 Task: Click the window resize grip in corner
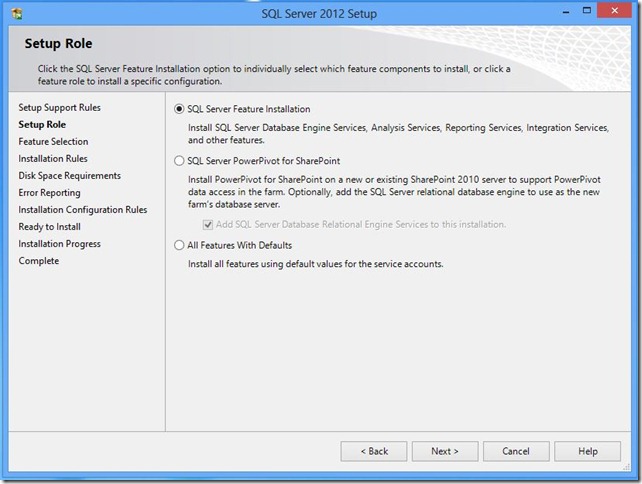click(x=626, y=466)
